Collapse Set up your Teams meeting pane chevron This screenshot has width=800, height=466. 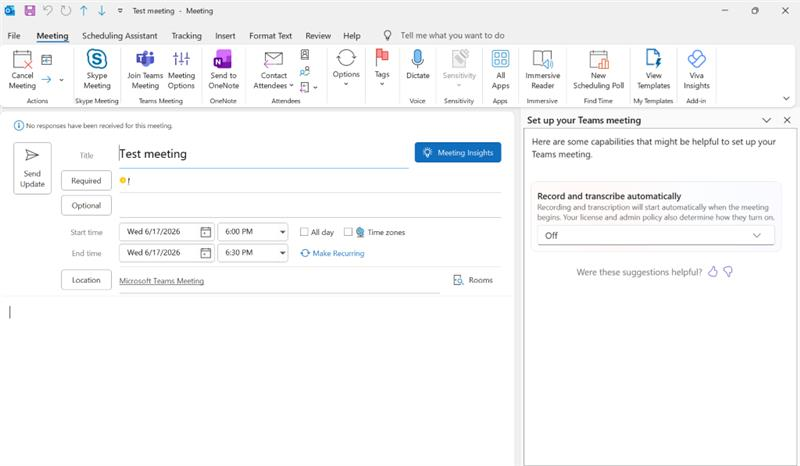point(766,120)
